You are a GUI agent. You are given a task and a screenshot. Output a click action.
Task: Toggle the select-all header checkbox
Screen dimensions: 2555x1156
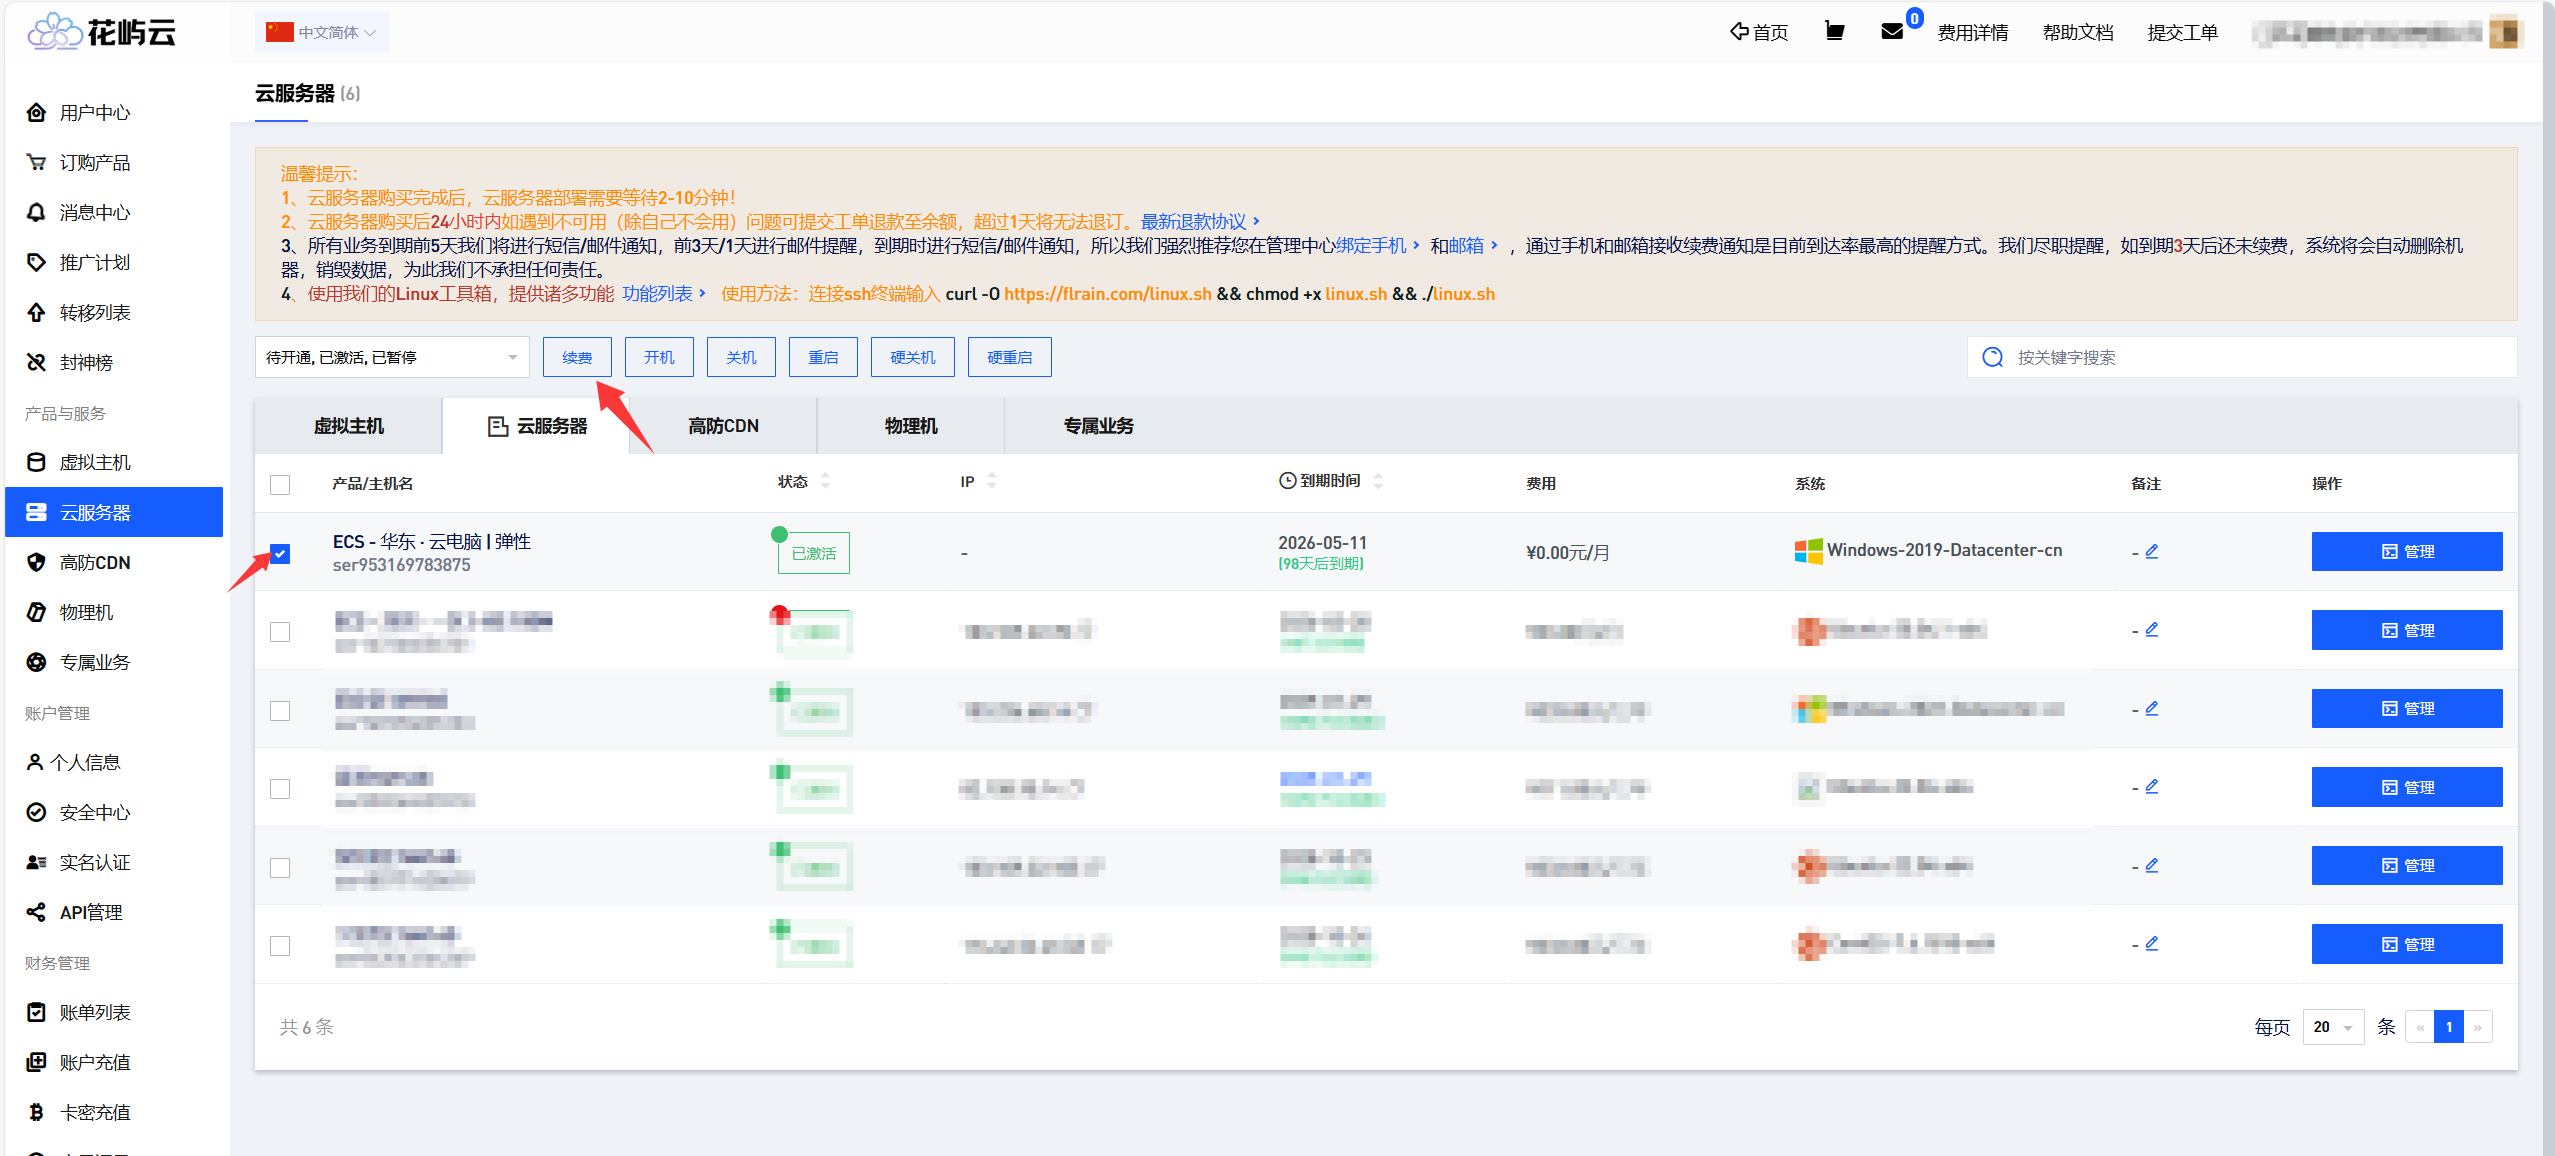(280, 484)
